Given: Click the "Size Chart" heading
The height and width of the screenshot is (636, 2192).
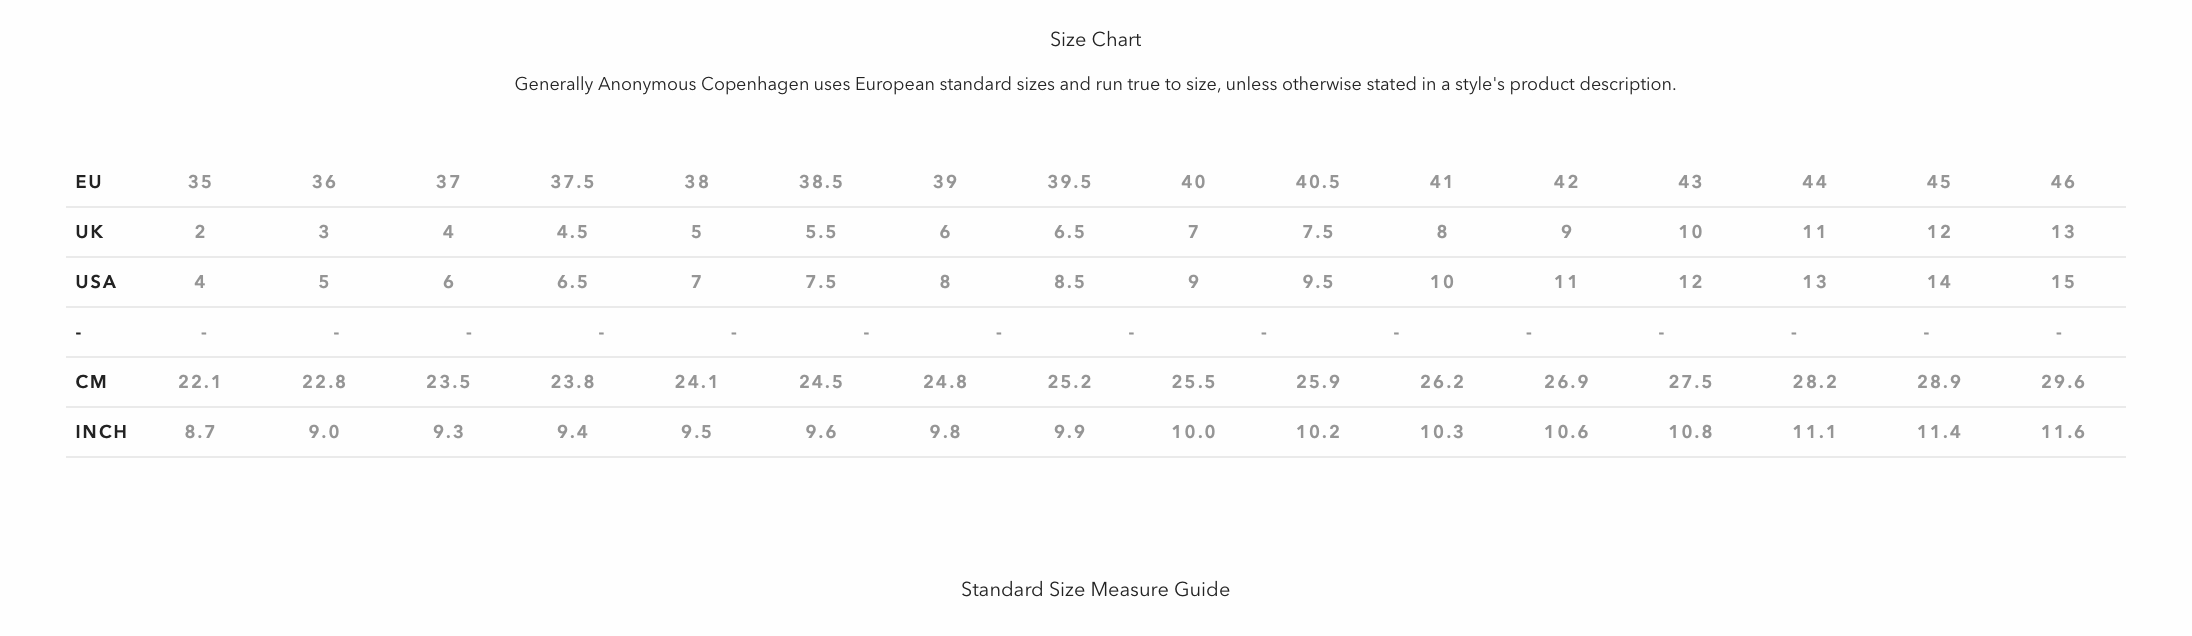Looking at the screenshot, I should pos(1095,40).
